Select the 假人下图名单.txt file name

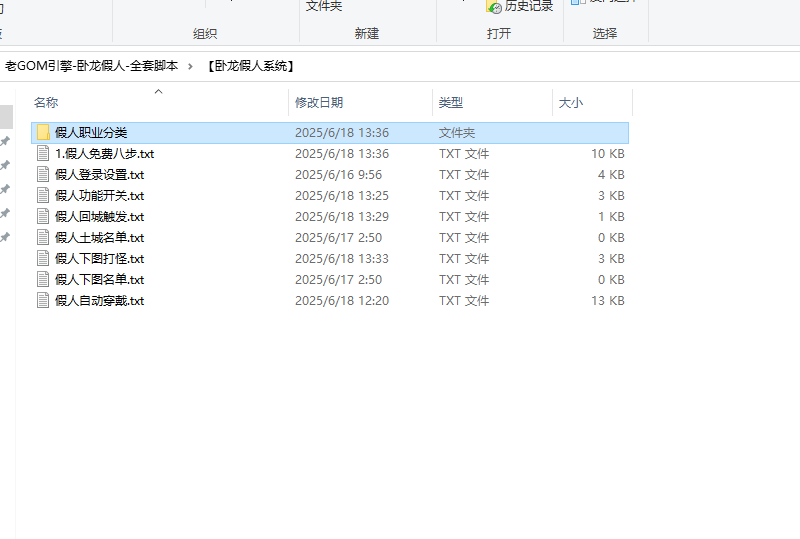point(99,280)
